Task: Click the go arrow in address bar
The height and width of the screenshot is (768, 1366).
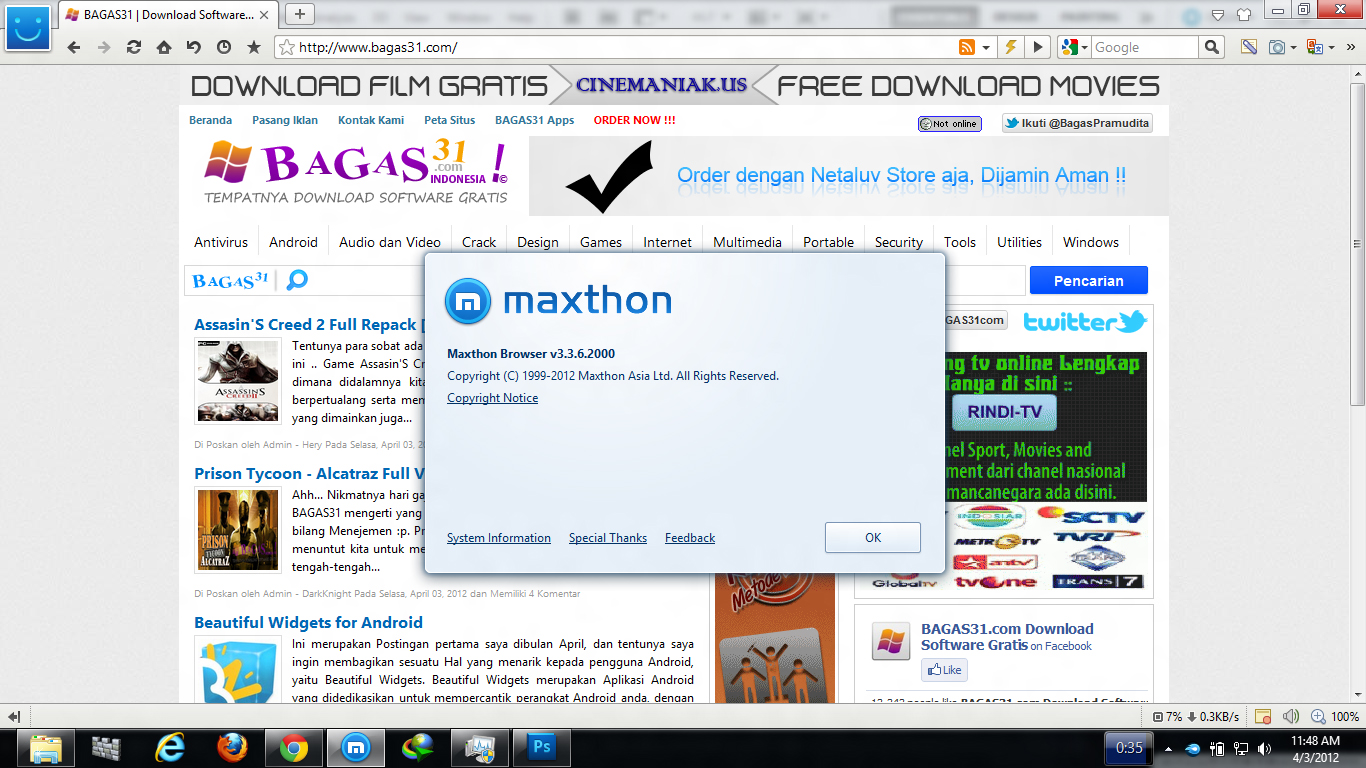Action: (x=1038, y=47)
